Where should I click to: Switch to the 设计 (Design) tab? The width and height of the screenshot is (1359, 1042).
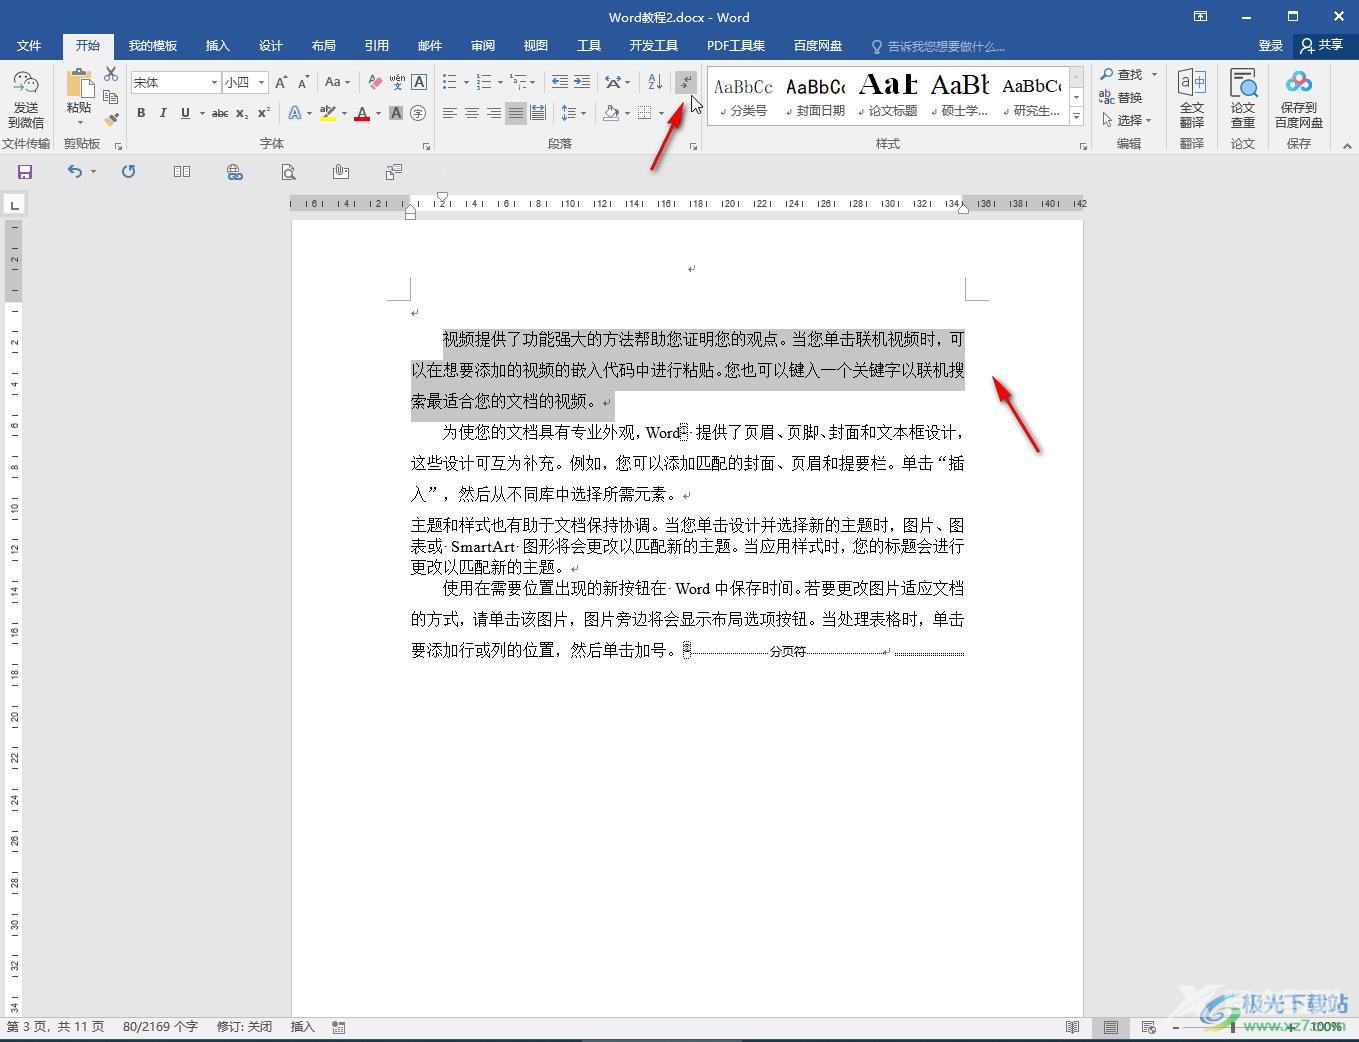[x=271, y=46]
